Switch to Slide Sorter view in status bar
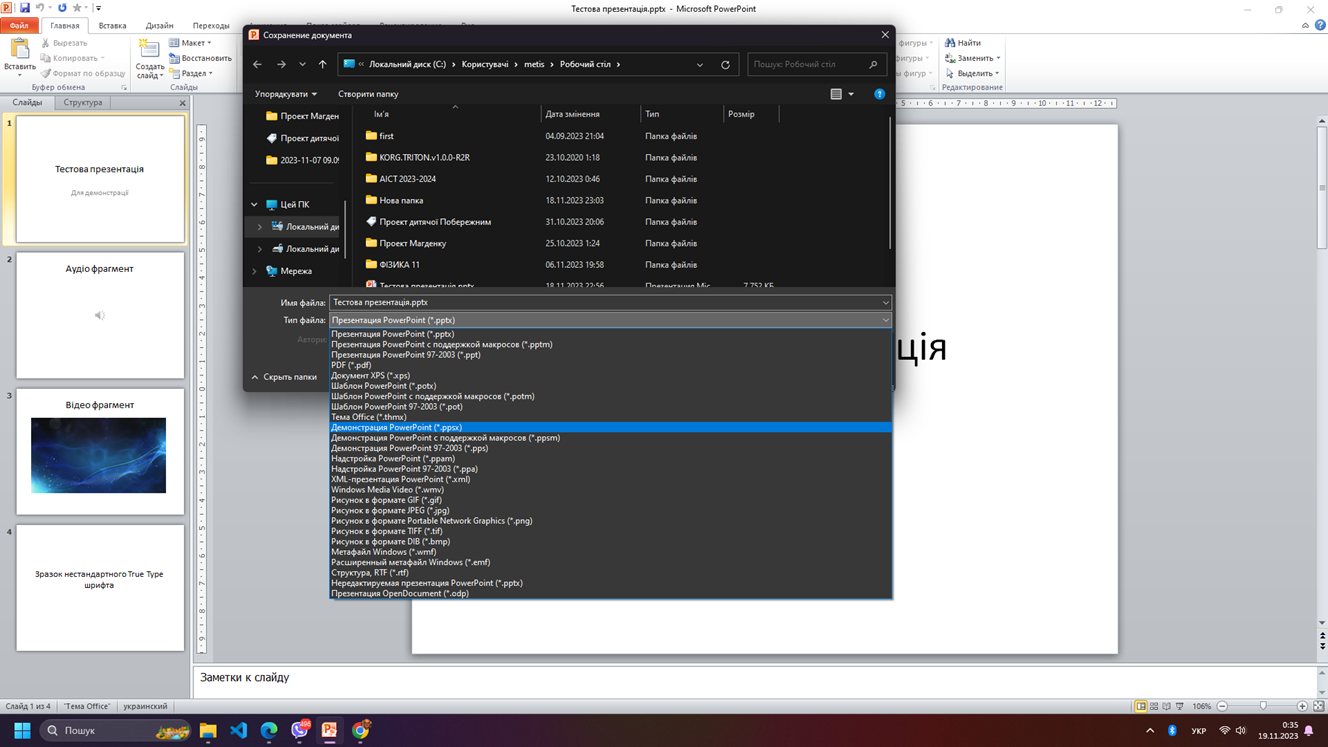Viewport: 1328px width, 747px height. pyautogui.click(x=1154, y=706)
